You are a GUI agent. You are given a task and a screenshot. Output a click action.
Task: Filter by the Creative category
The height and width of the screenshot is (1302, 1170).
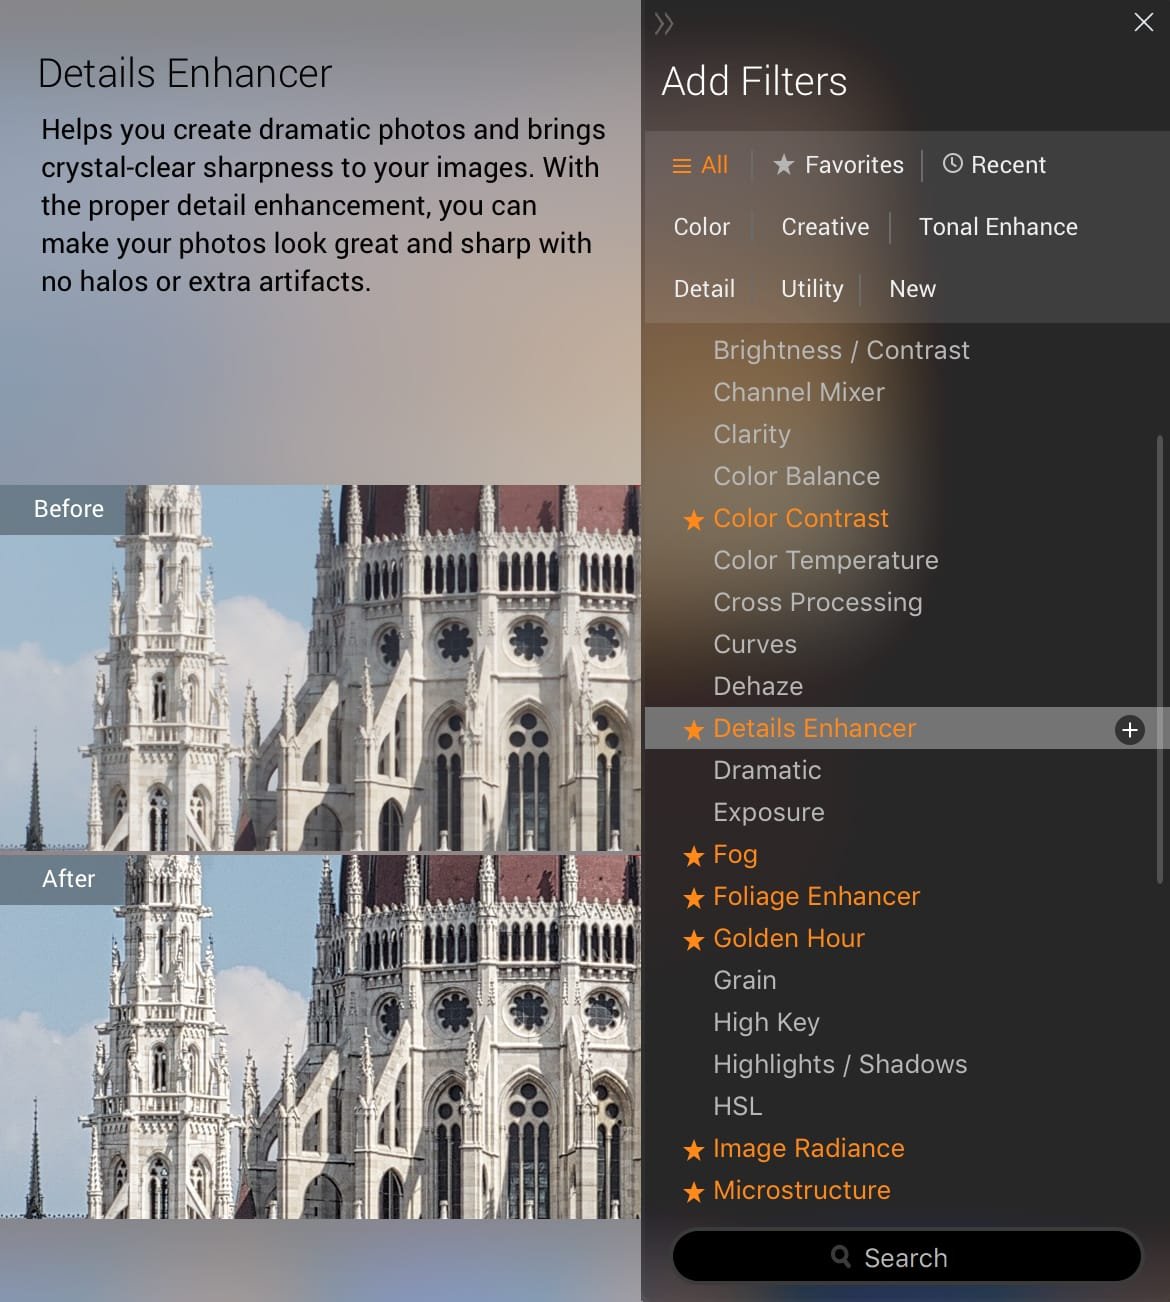point(825,227)
